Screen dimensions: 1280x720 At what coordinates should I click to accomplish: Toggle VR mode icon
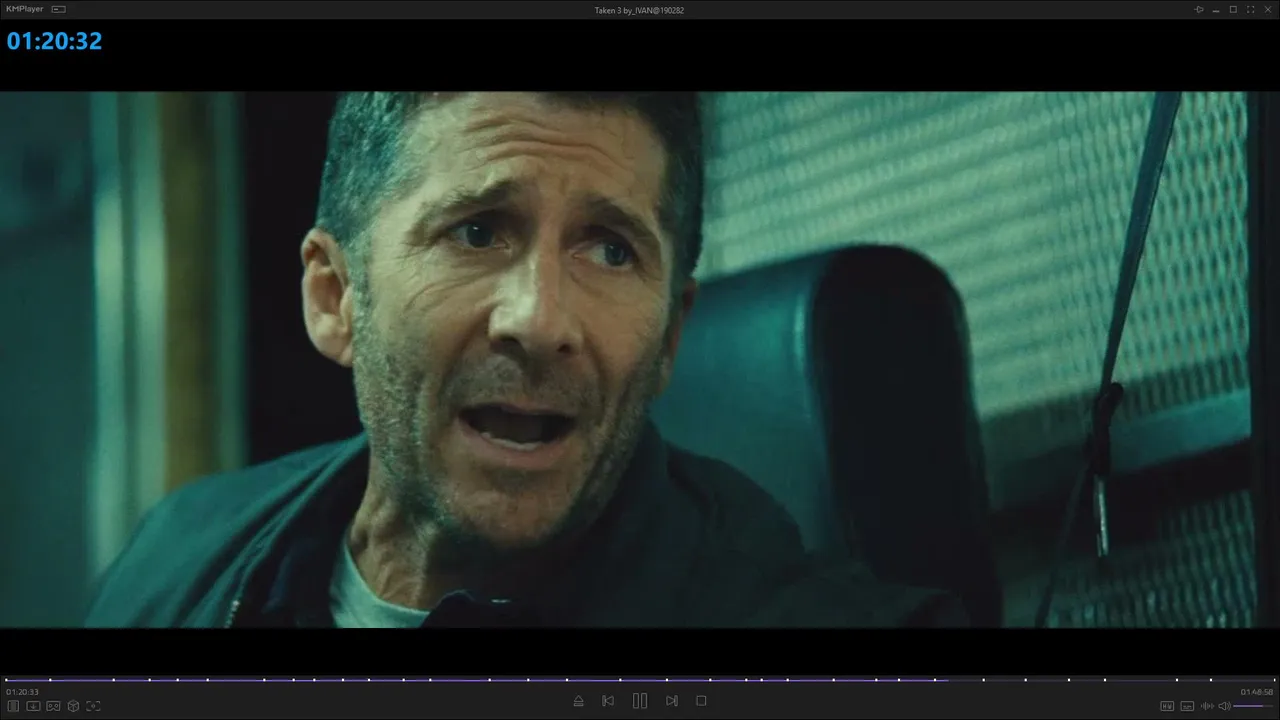[53, 706]
